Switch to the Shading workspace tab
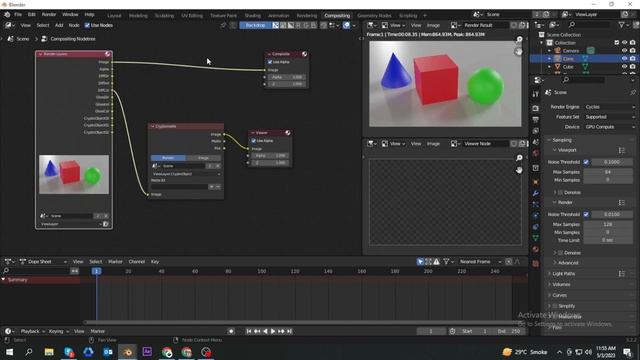This screenshot has width=640, height=360. 253,16
